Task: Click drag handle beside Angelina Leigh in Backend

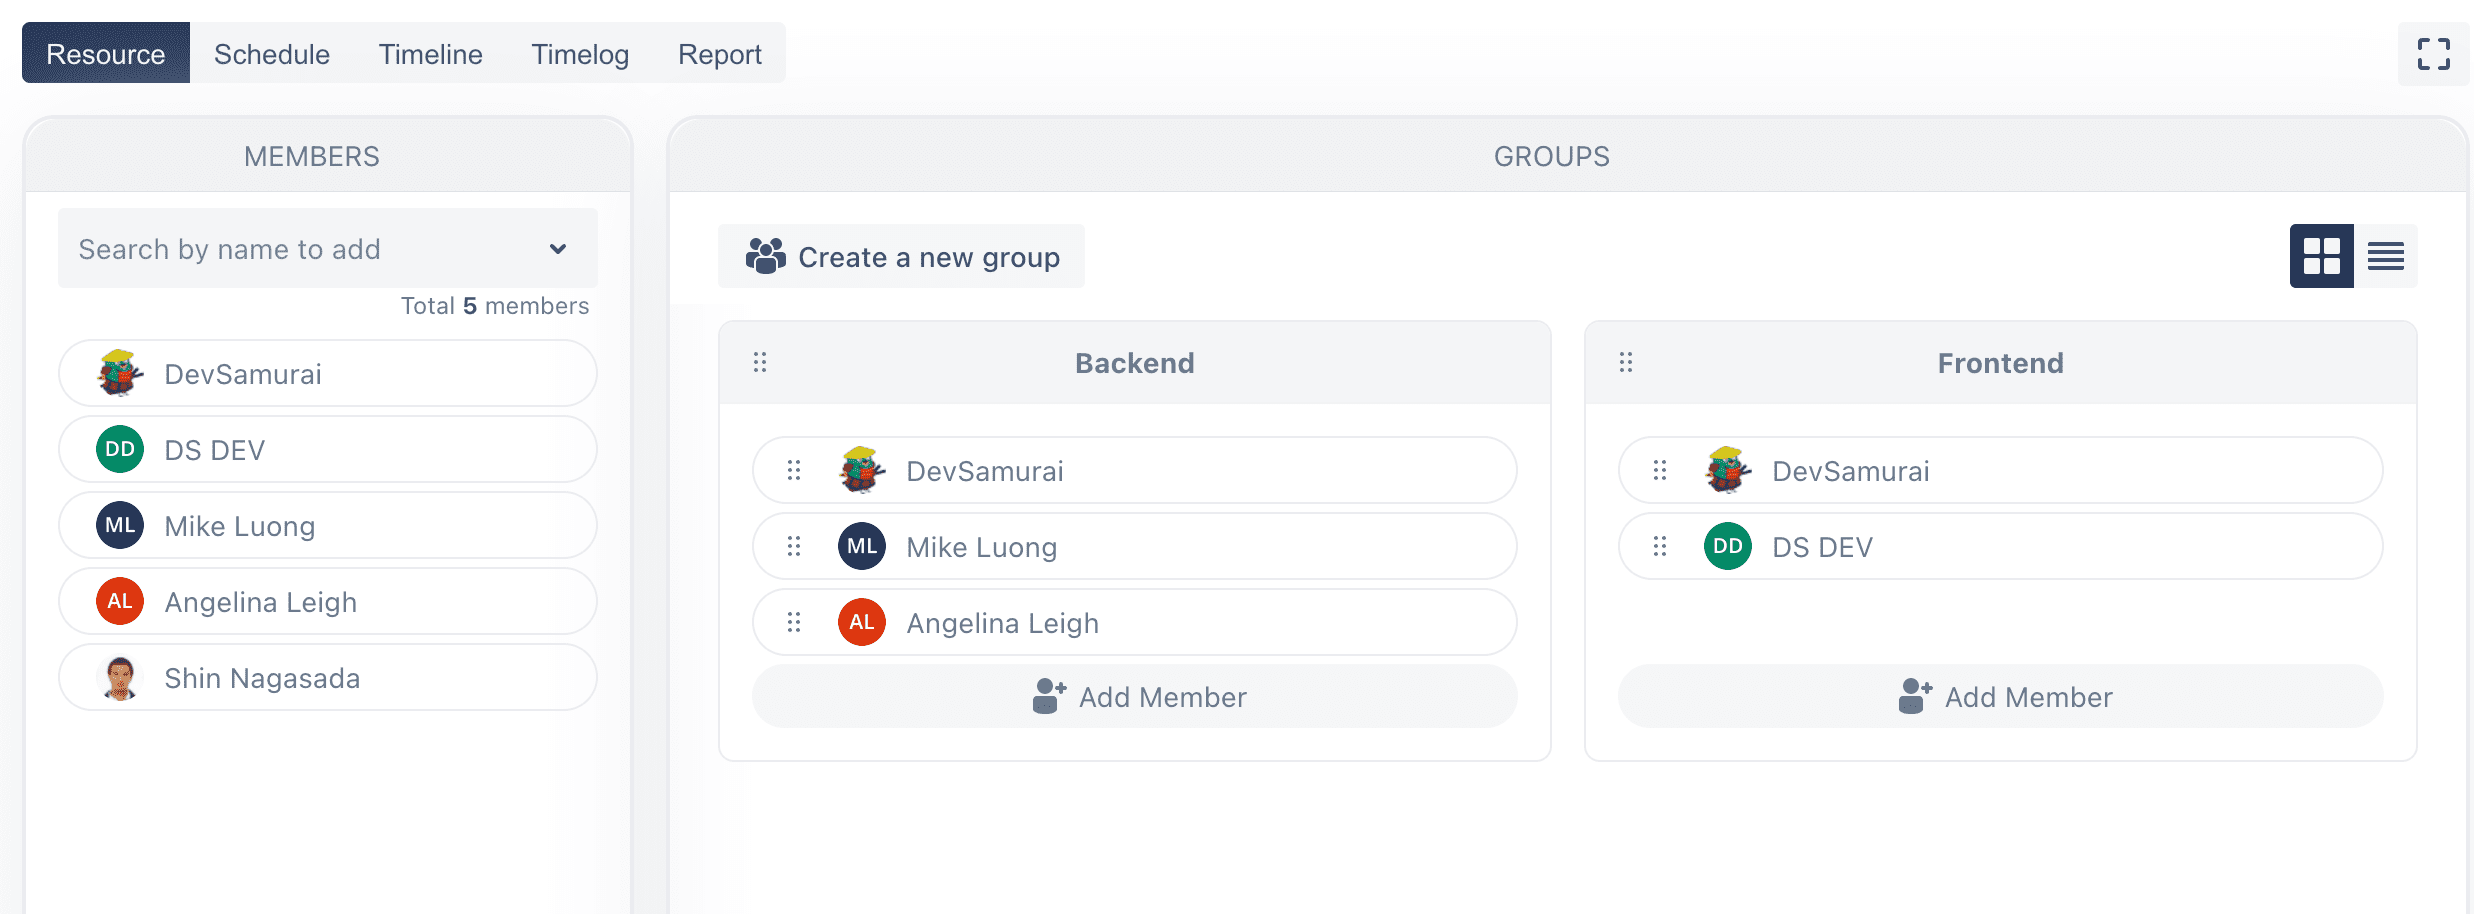Action: [x=794, y=622]
